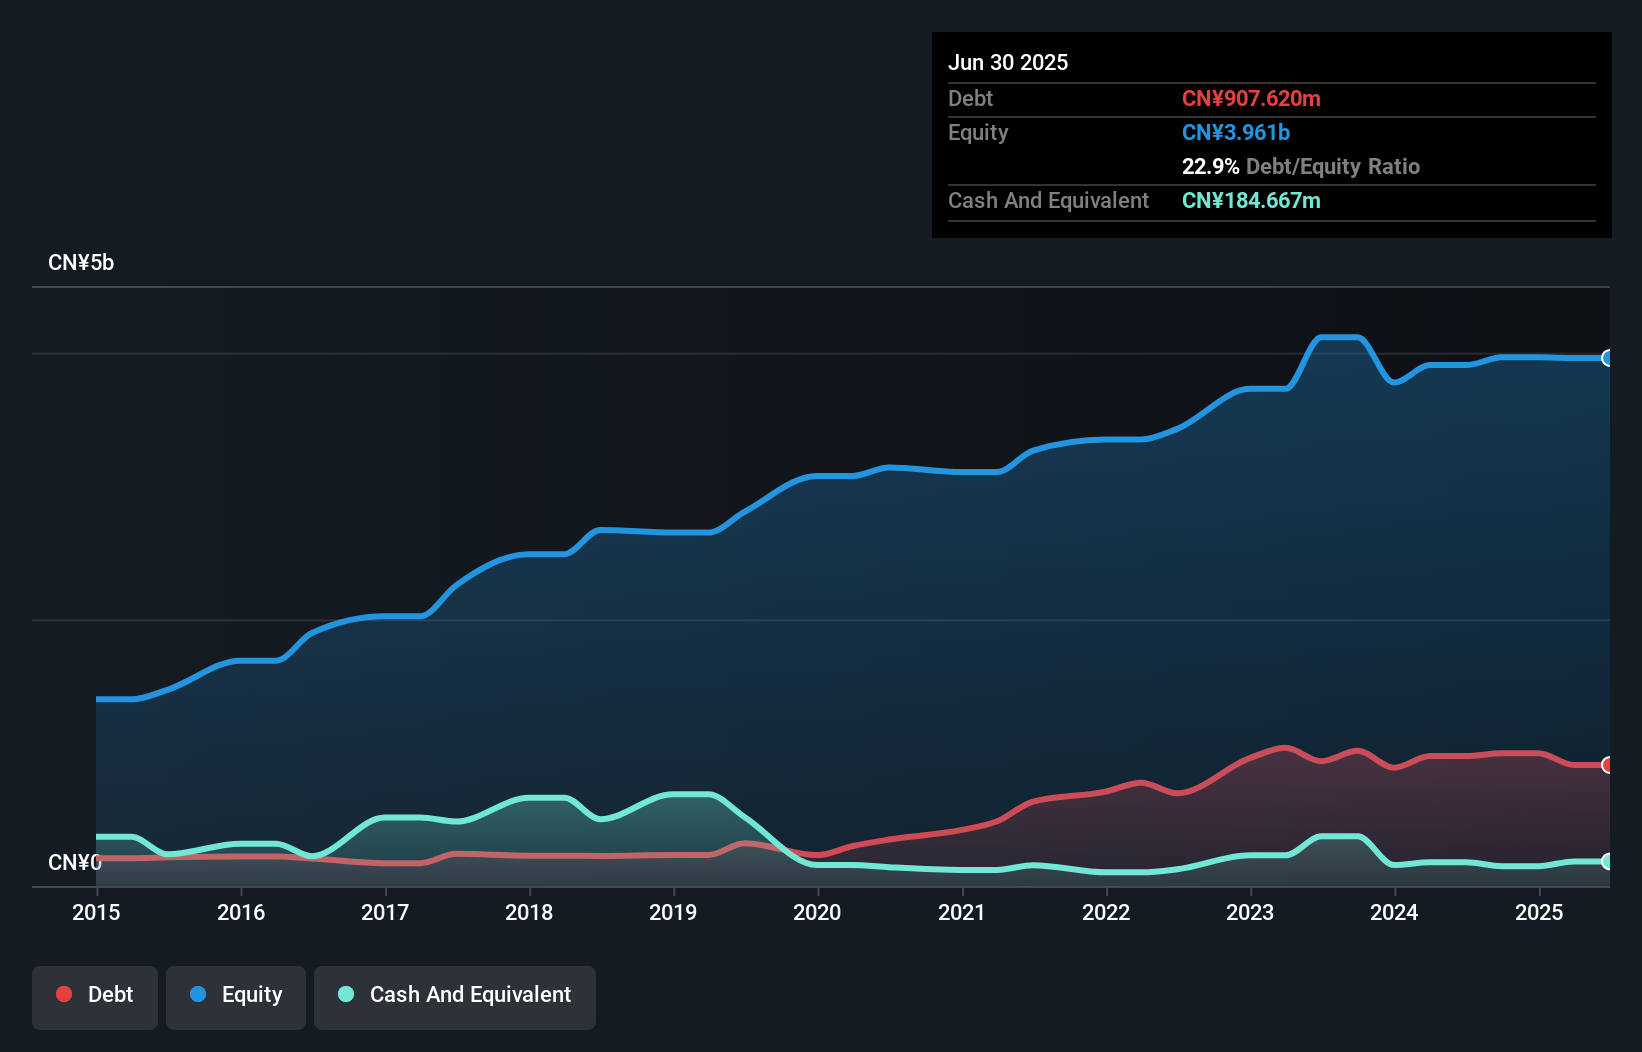Click the teal Cash And Equivalent legend dot
1642x1052 pixels.
pyautogui.click(x=344, y=994)
